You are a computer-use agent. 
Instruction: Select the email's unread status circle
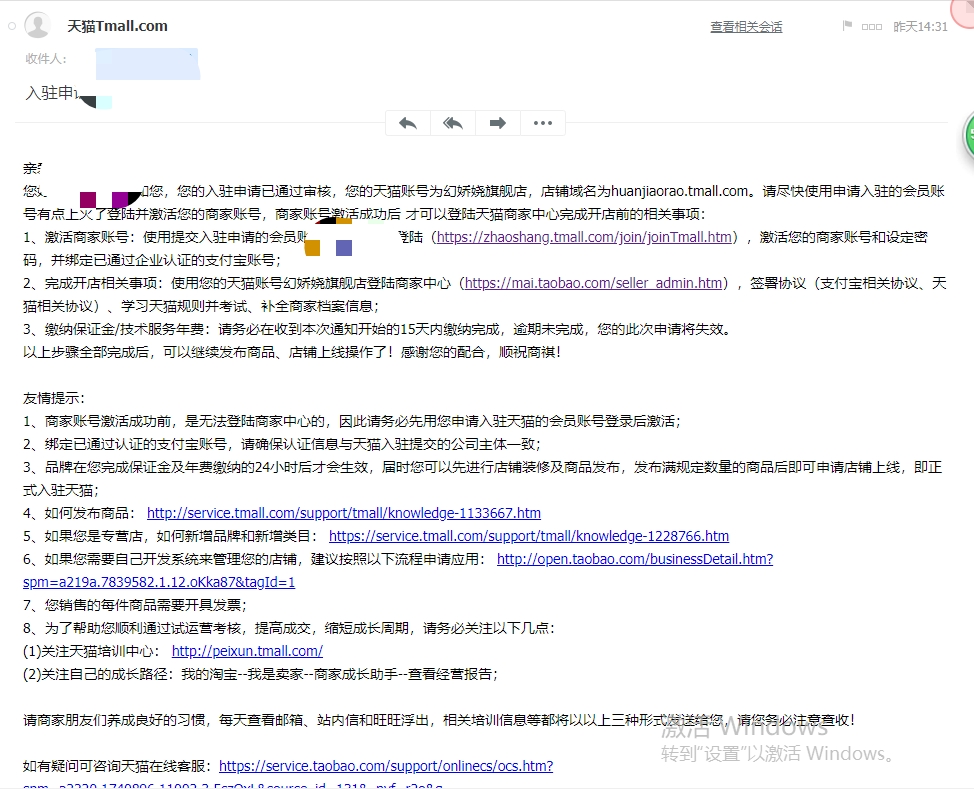click(12, 26)
